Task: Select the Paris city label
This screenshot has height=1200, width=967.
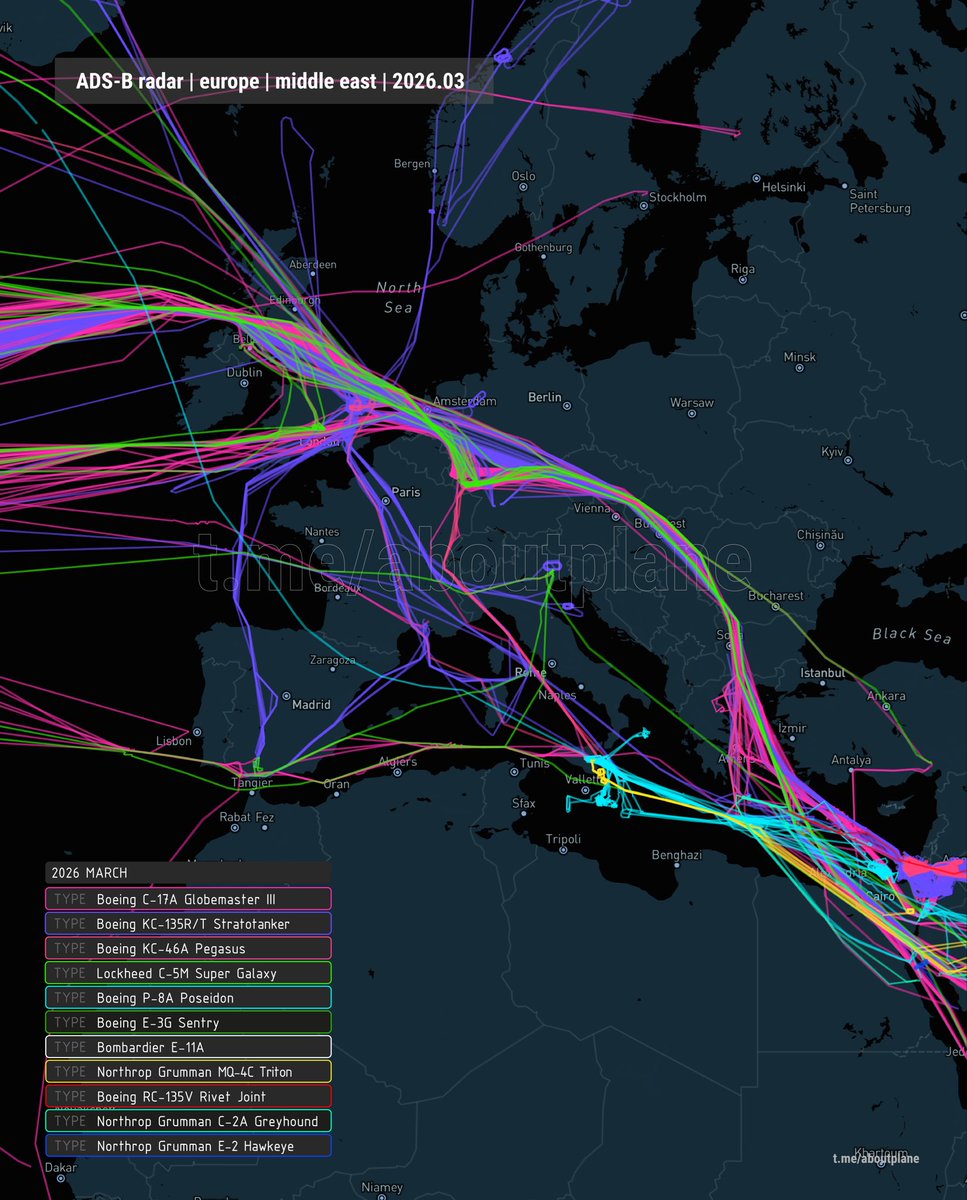Action: (x=406, y=492)
